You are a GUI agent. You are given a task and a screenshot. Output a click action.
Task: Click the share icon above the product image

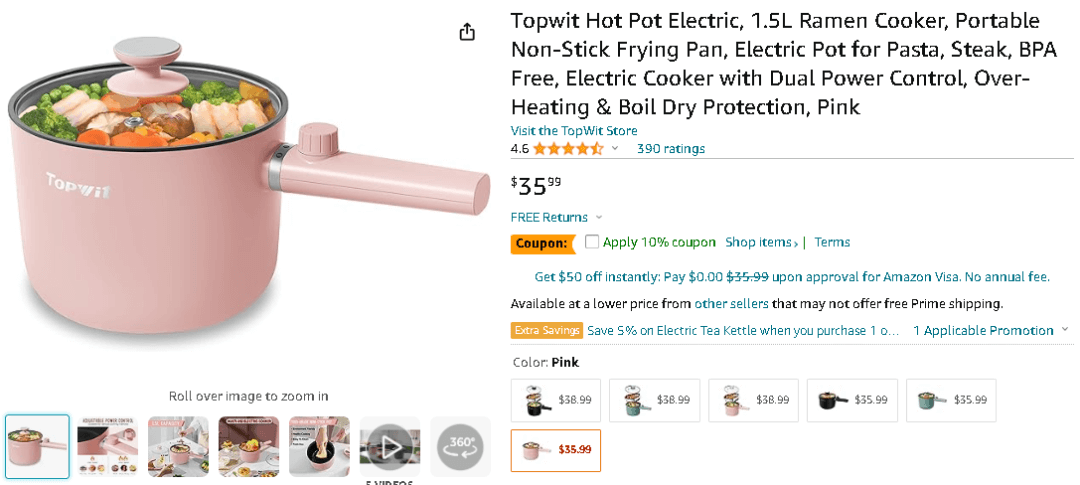pos(467,32)
